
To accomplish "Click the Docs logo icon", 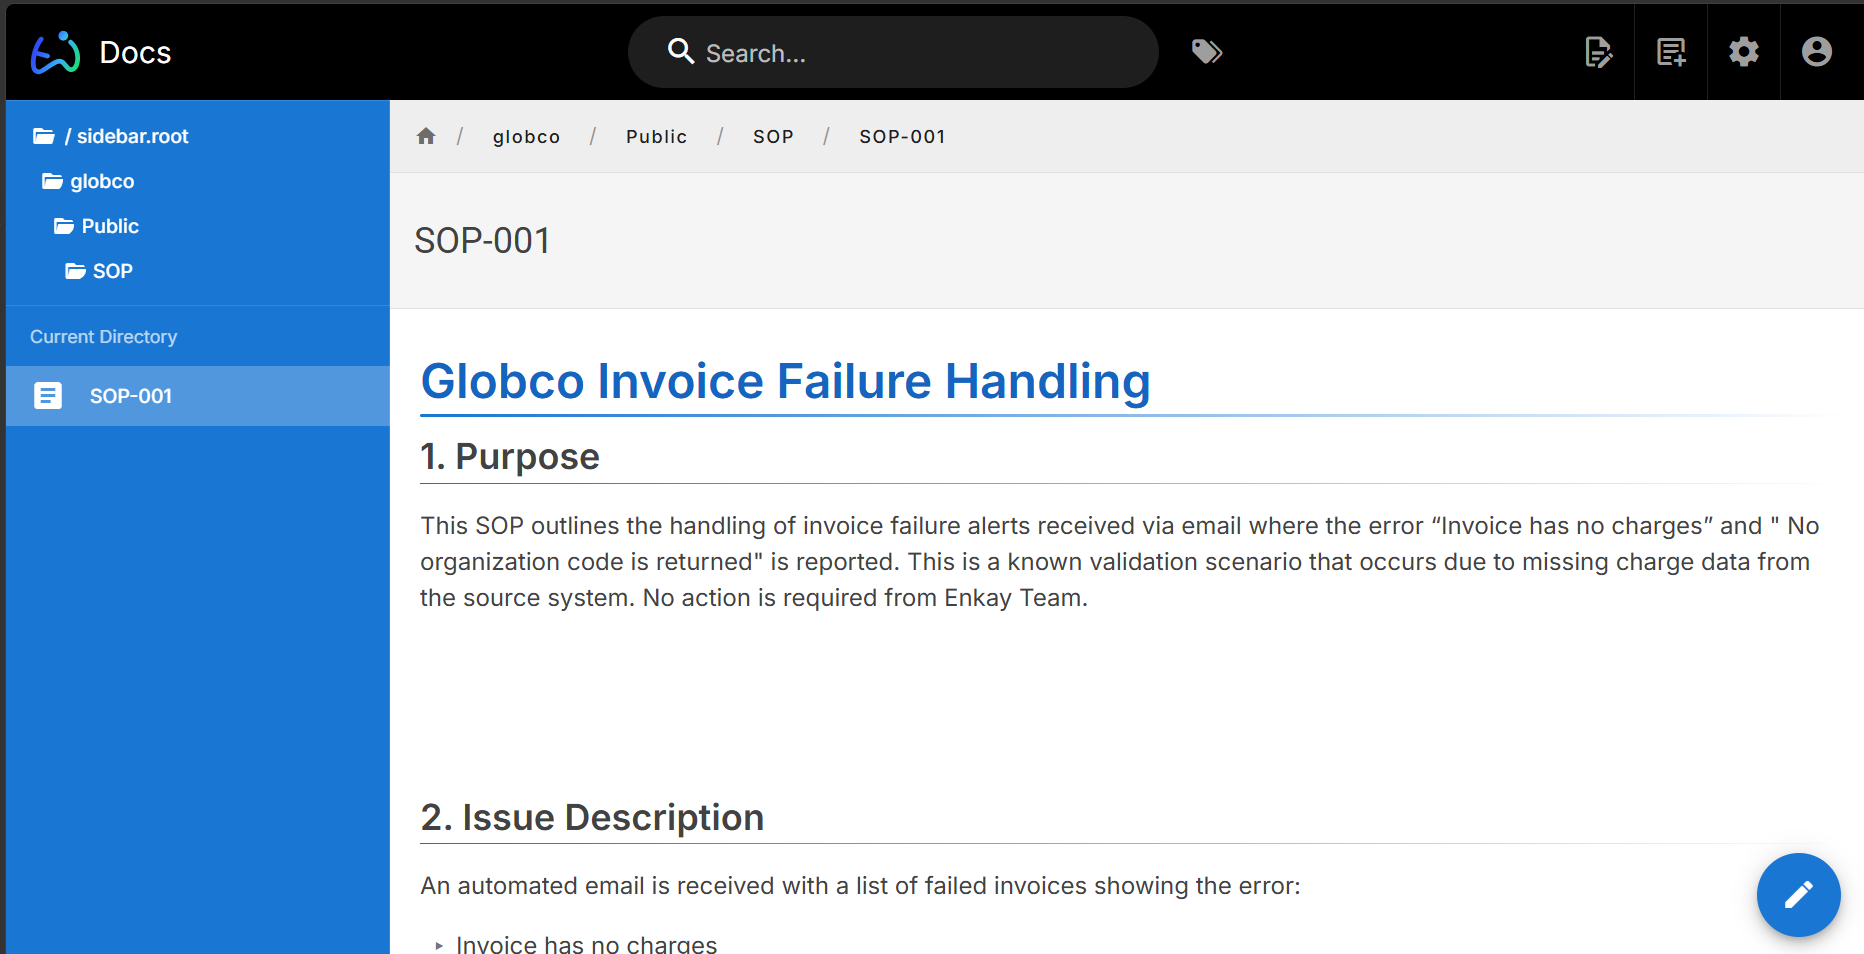I will pos(55,52).
